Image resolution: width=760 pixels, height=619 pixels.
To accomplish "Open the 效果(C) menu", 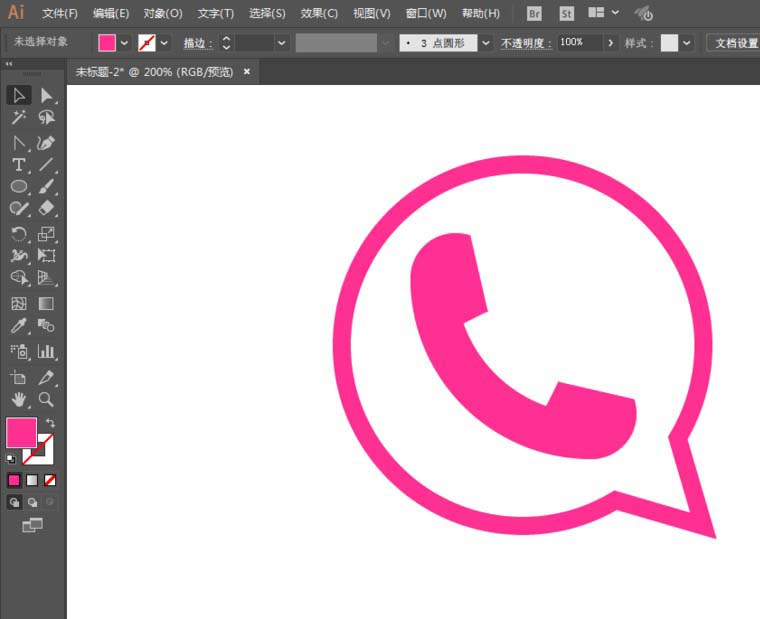I will pyautogui.click(x=319, y=14).
